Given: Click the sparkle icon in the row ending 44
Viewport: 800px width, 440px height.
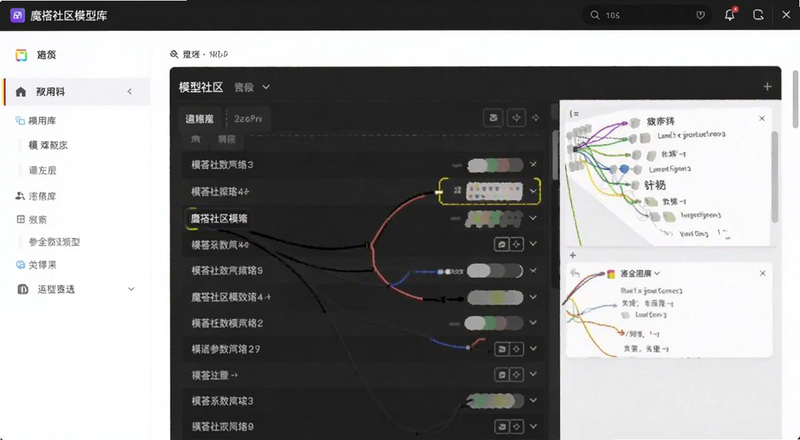Looking at the screenshot, I should tap(516, 245).
